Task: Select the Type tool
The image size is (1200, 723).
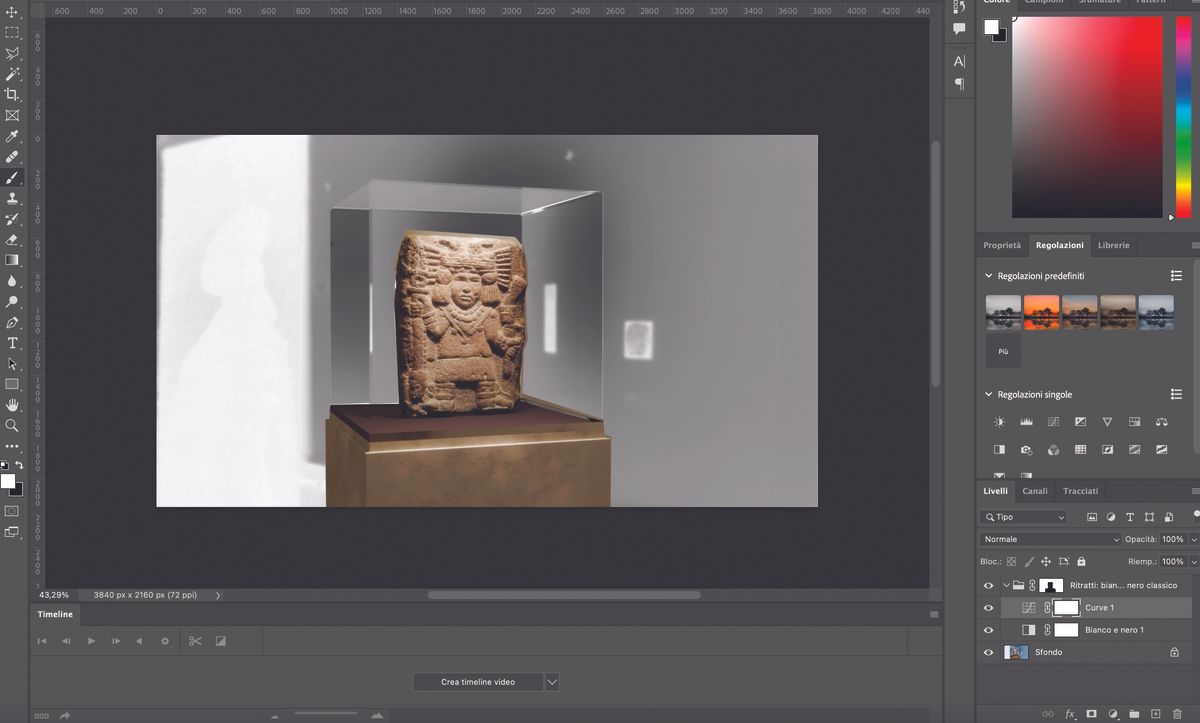Action: 13,343
